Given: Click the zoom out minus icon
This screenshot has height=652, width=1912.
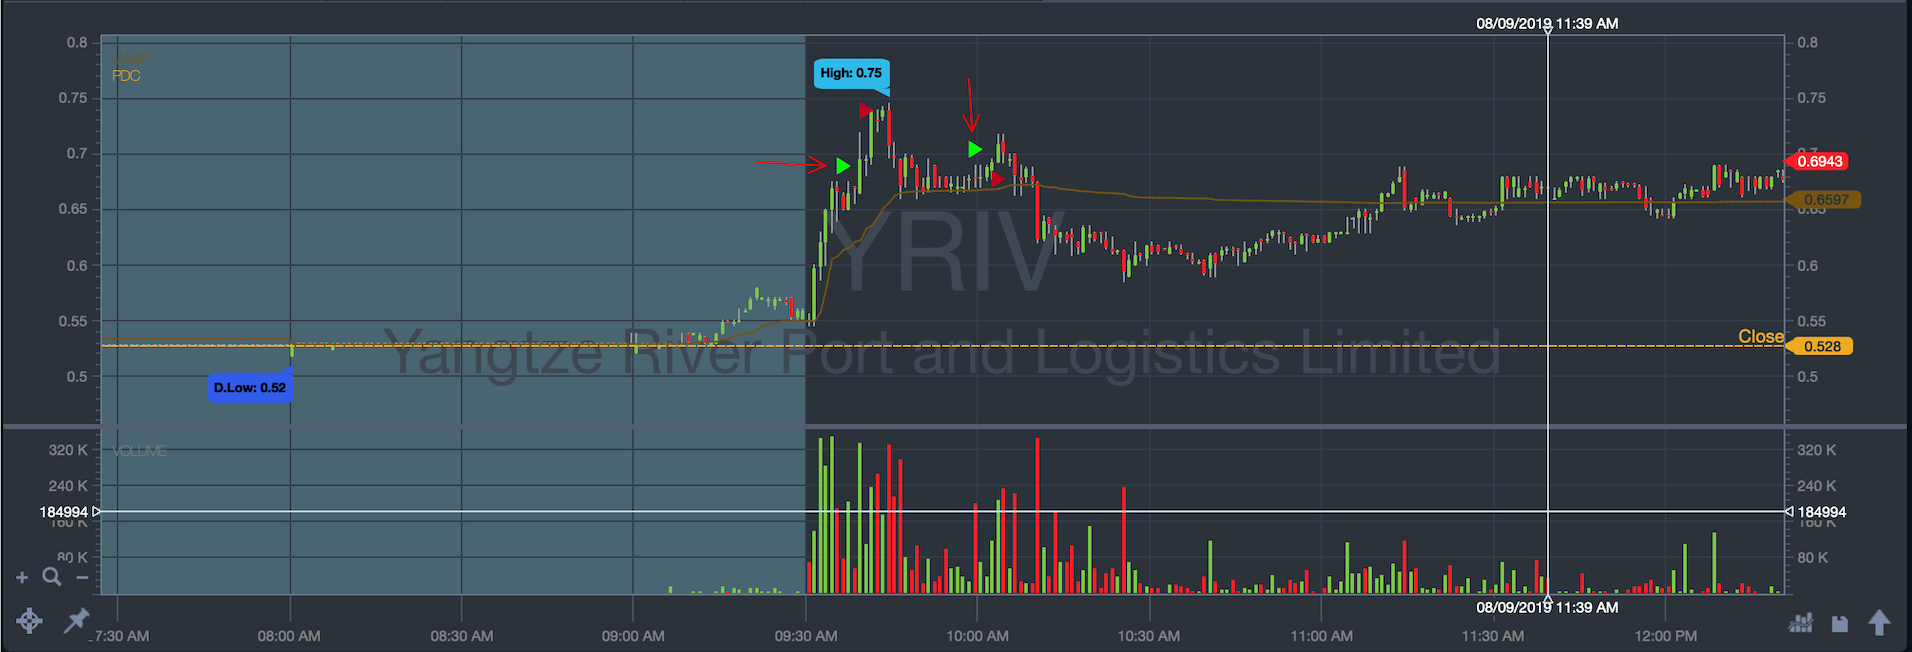Looking at the screenshot, I should click(82, 577).
